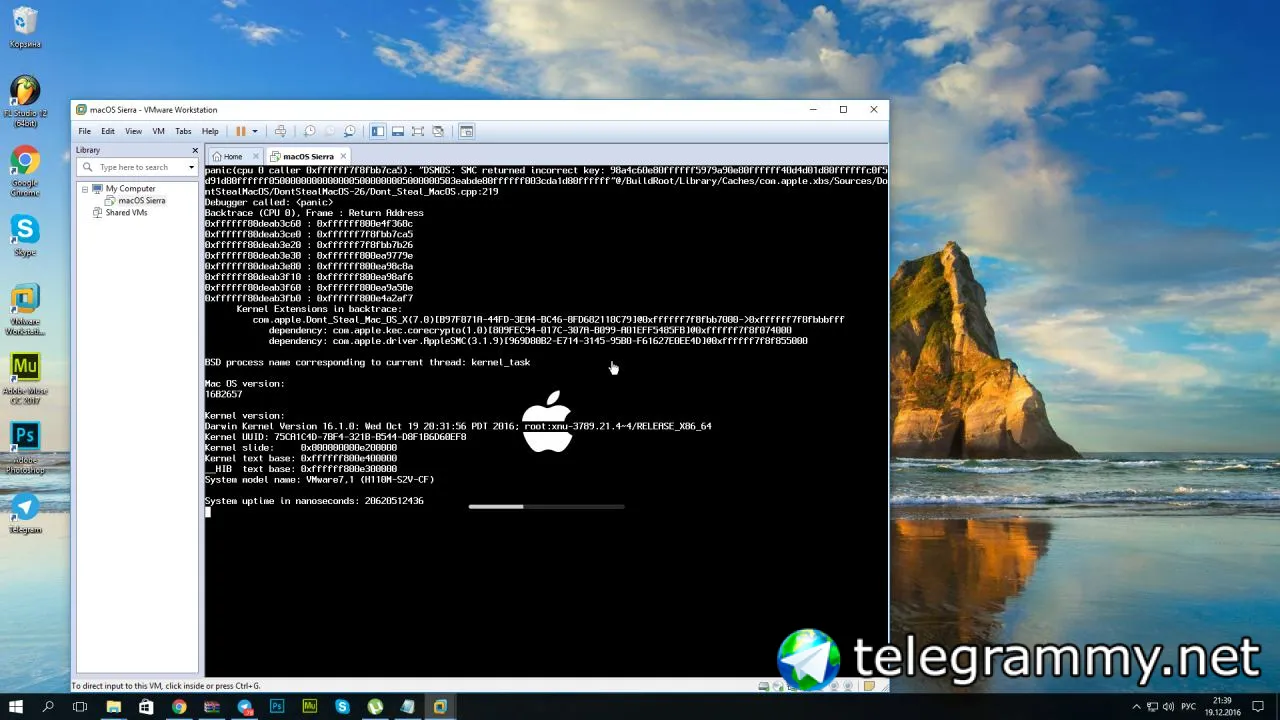Expand the hidden system tray icons
This screenshot has width=1280, height=720.
[x=1135, y=707]
